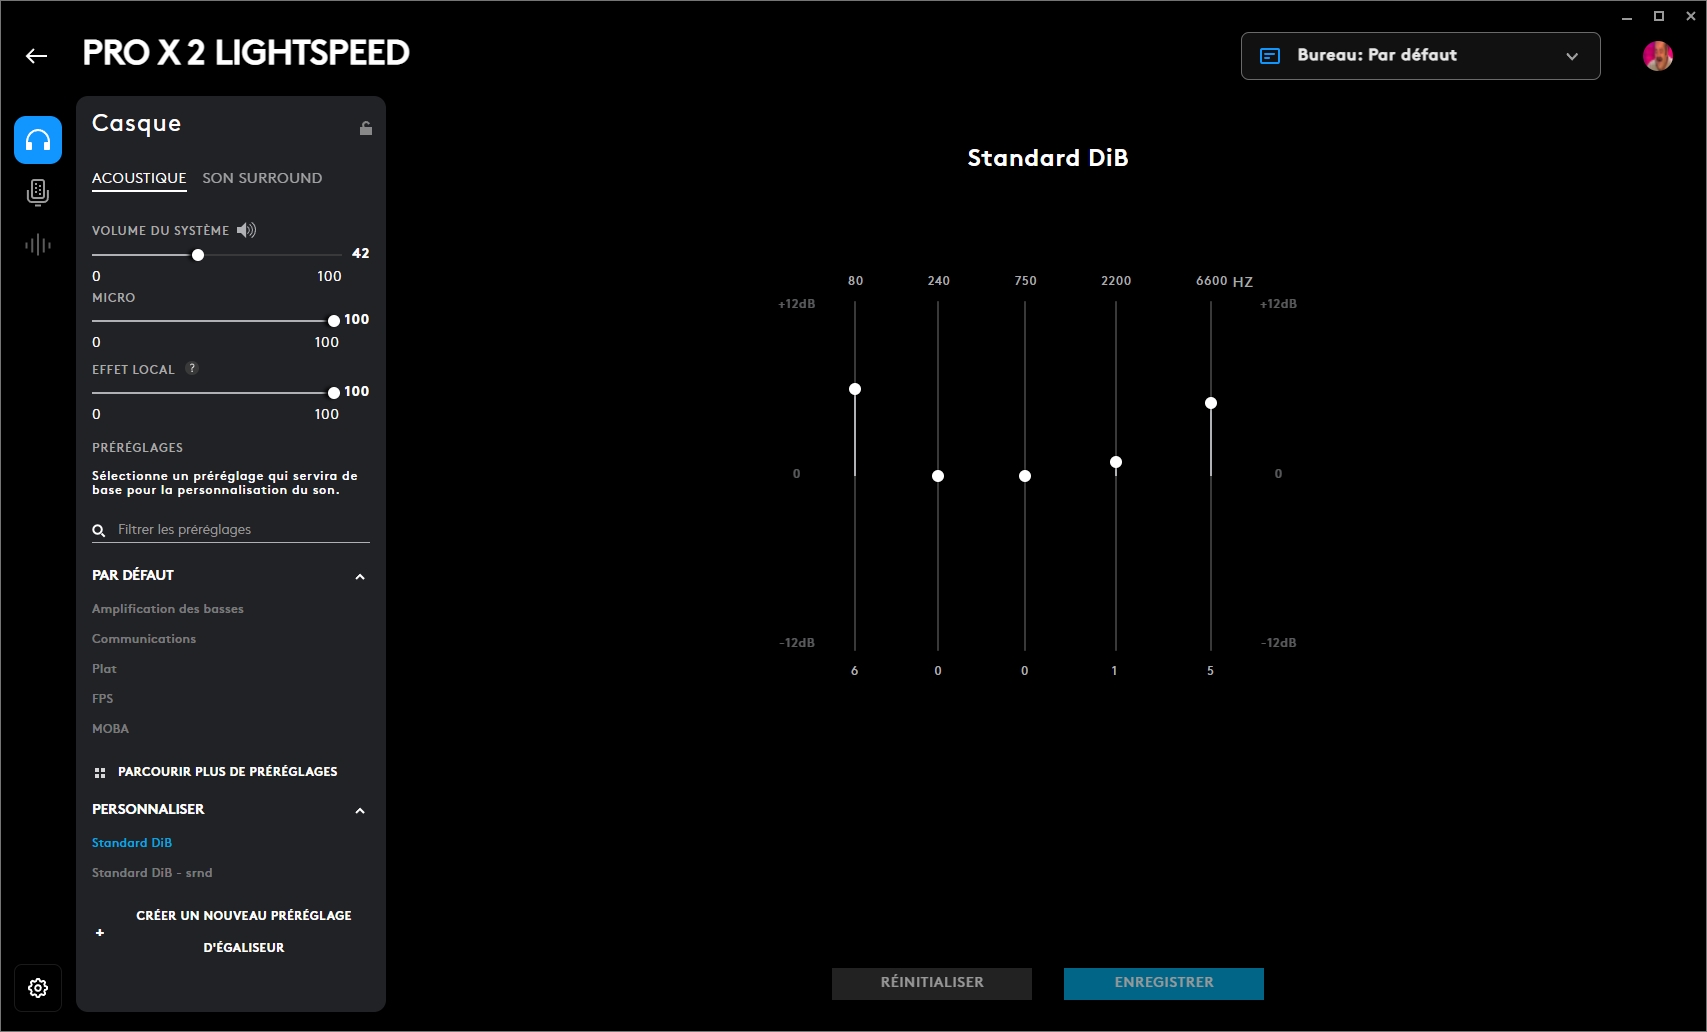The width and height of the screenshot is (1707, 1032).
Task: Select the FPS preset
Action: pos(103,698)
